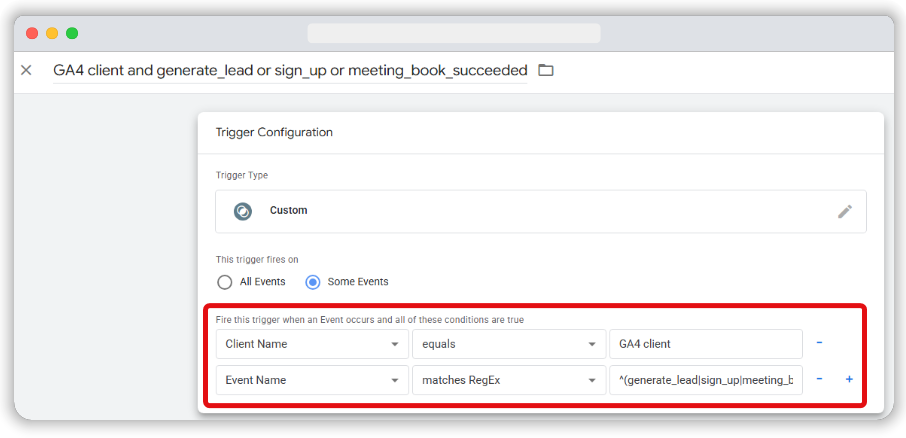Click the green macOS window button
This screenshot has height=438, width=906.
point(72,33)
